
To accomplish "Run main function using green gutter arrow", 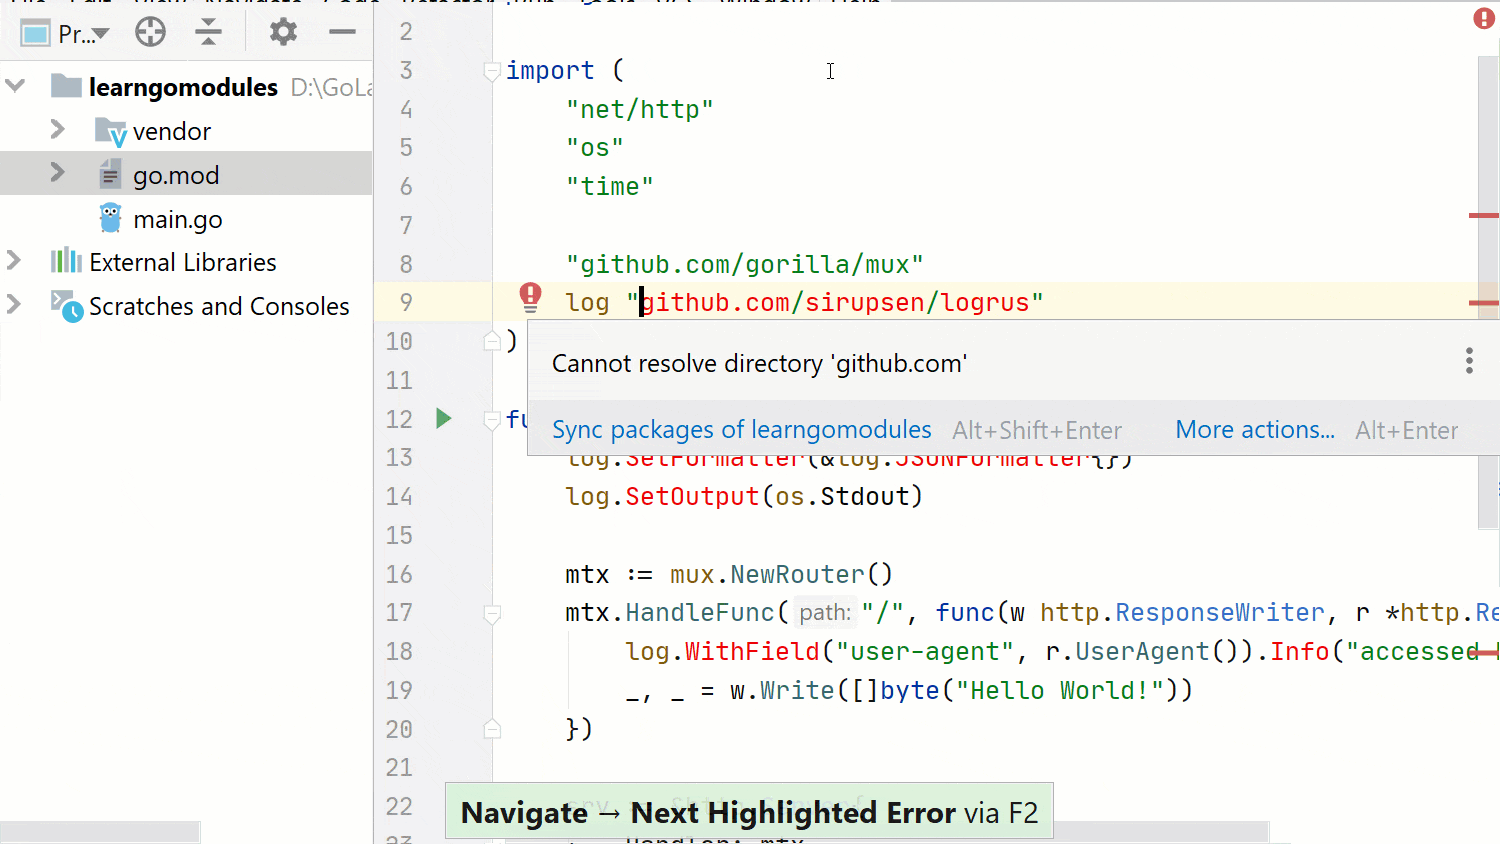I will coord(444,418).
